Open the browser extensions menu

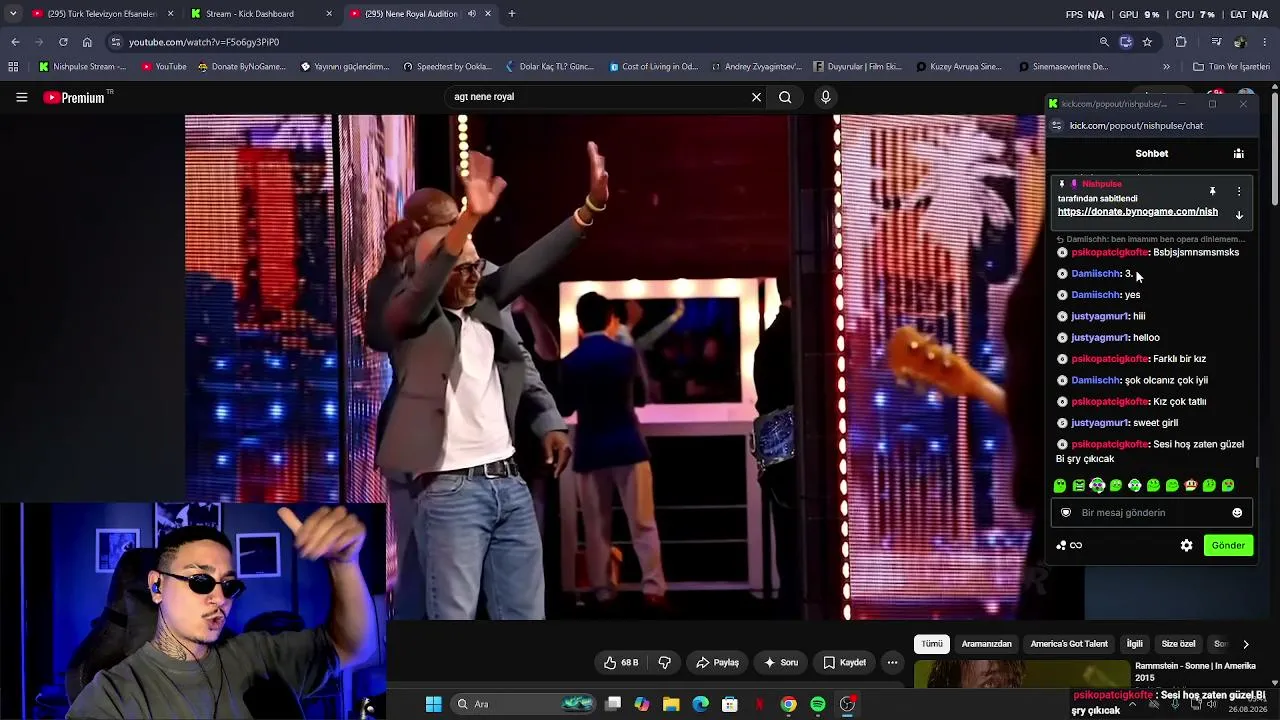point(1181,42)
